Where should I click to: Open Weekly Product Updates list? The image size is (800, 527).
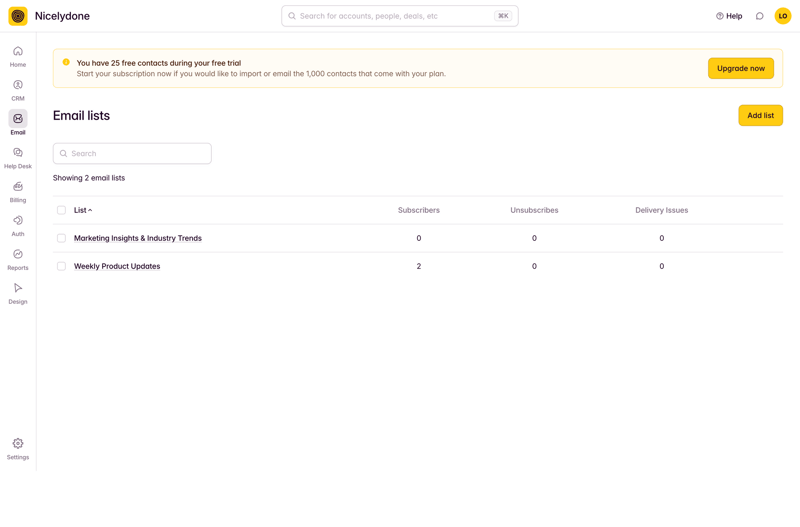pos(117,266)
